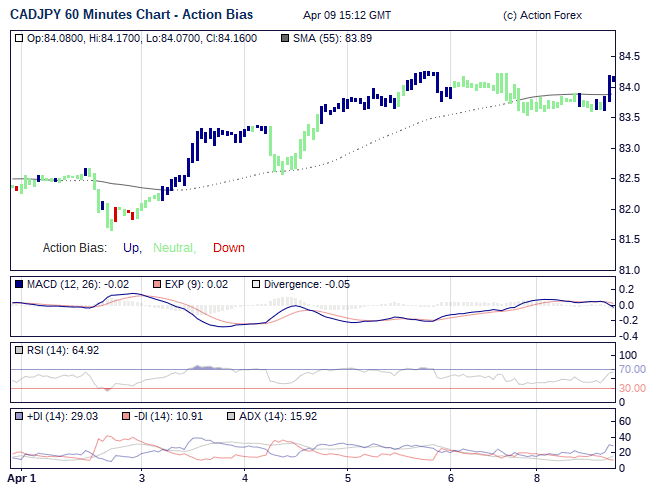Image resolution: width=650 pixels, height=489 pixels.
Task: Click the 83.0 price axis label
Action: [x=629, y=148]
